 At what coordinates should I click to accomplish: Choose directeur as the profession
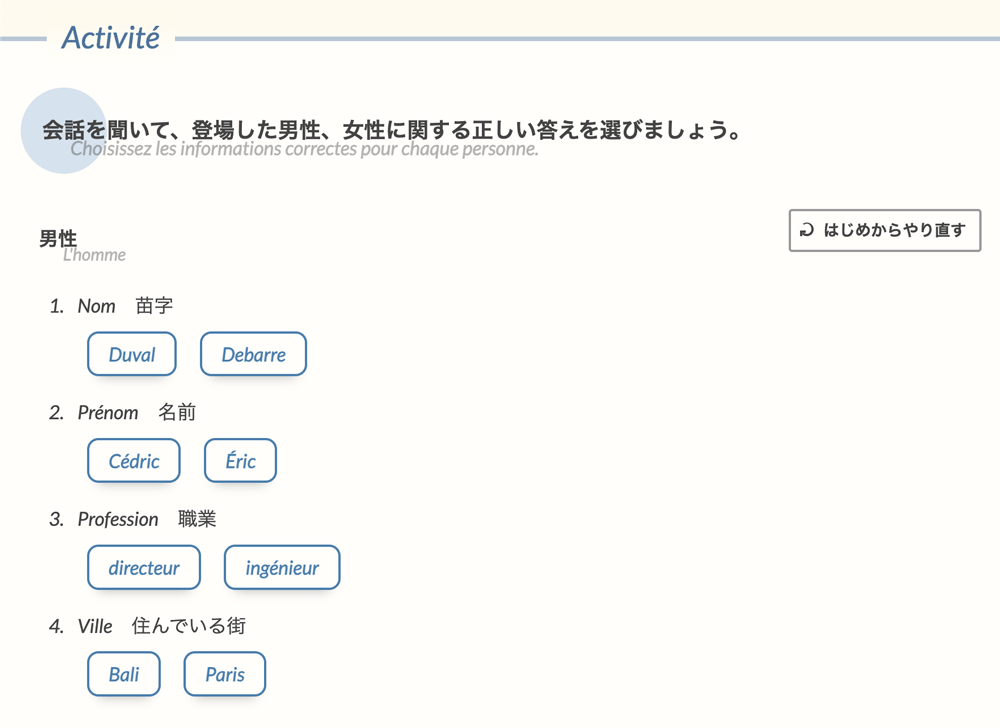(144, 568)
